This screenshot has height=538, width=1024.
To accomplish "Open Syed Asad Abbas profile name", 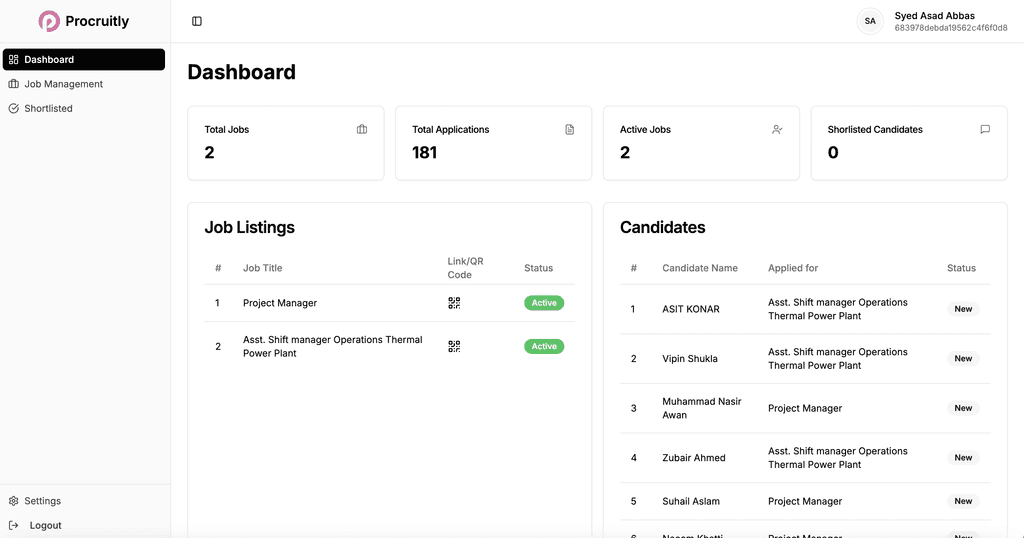I will tap(935, 16).
